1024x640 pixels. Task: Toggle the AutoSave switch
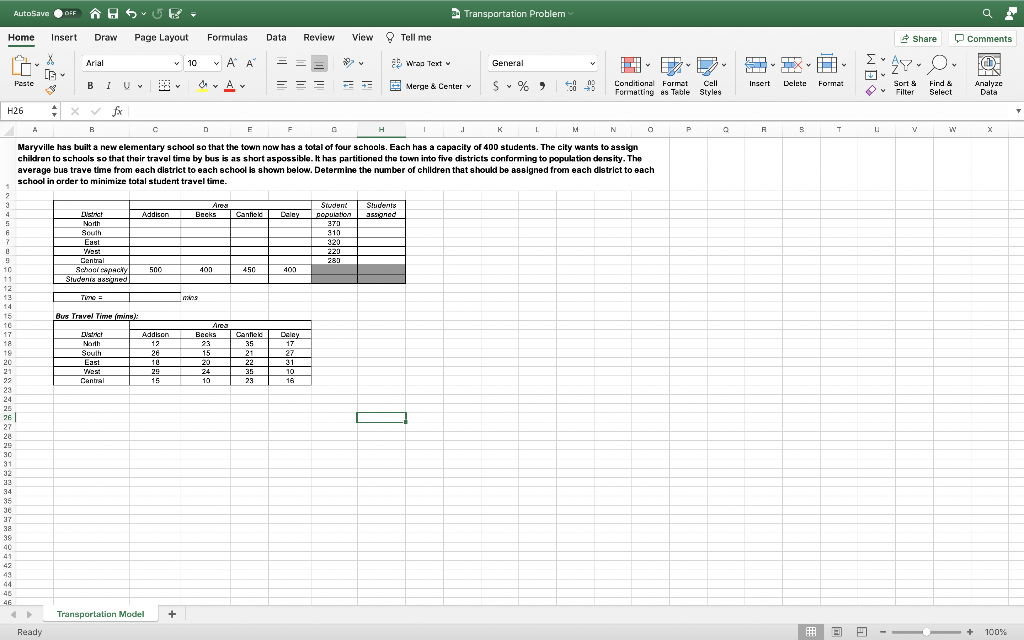67,13
